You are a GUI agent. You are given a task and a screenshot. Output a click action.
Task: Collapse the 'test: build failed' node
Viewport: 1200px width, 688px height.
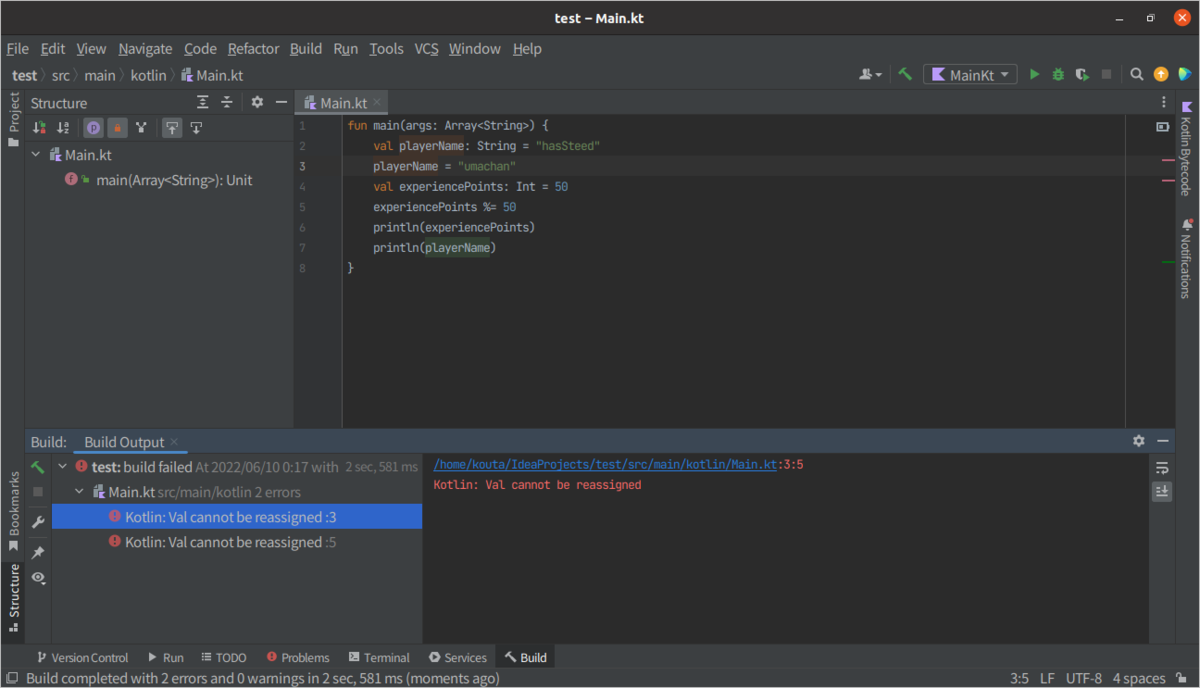point(63,467)
